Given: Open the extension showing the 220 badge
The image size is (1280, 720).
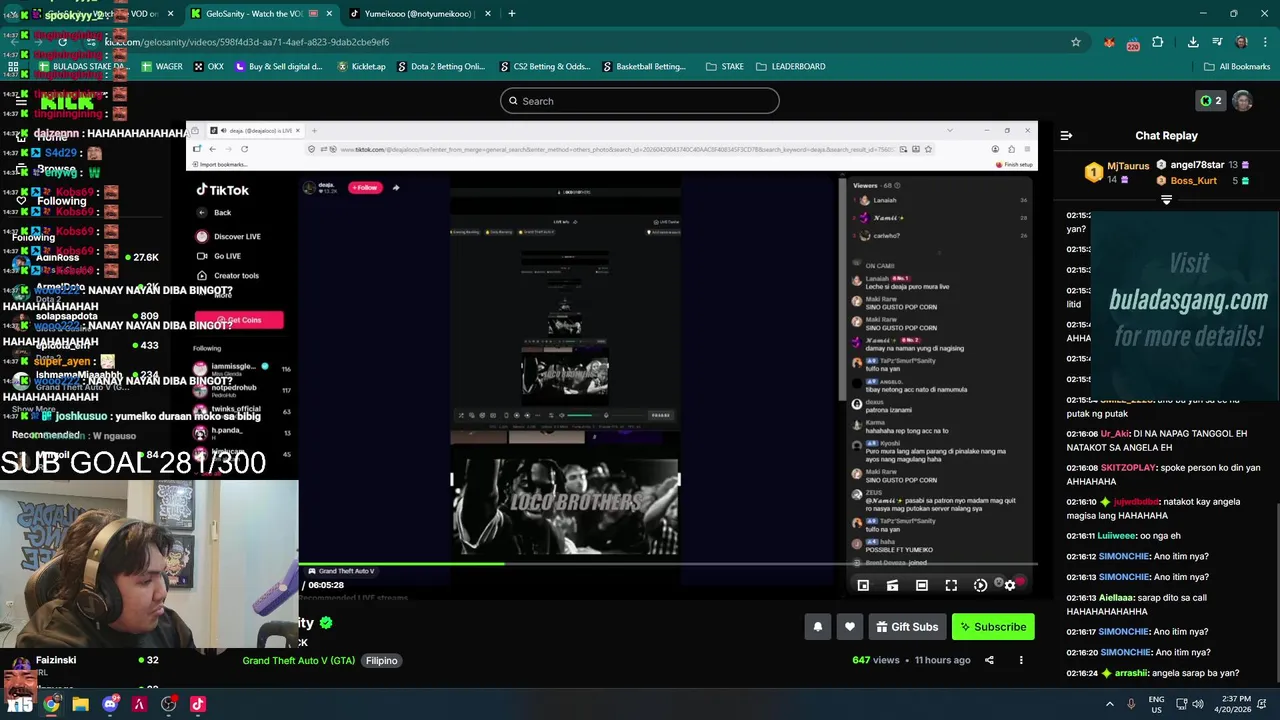Looking at the screenshot, I should coord(1133,42).
